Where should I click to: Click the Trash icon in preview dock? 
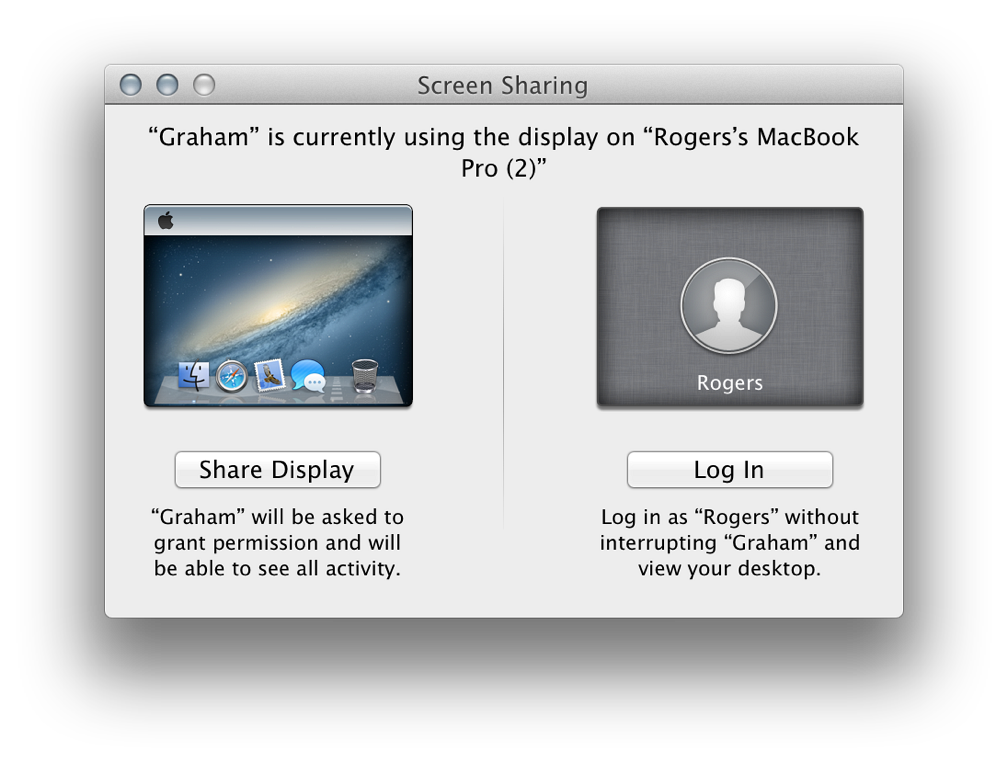364,375
